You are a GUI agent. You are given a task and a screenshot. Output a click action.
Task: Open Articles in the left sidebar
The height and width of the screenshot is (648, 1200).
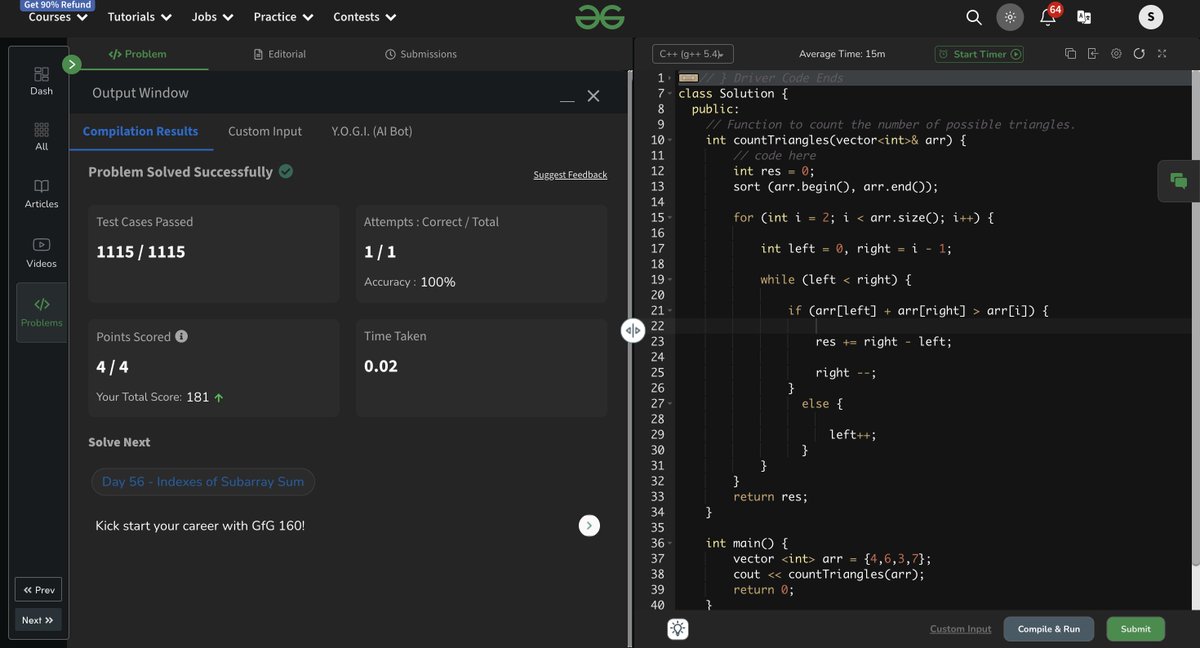pyautogui.click(x=41, y=194)
